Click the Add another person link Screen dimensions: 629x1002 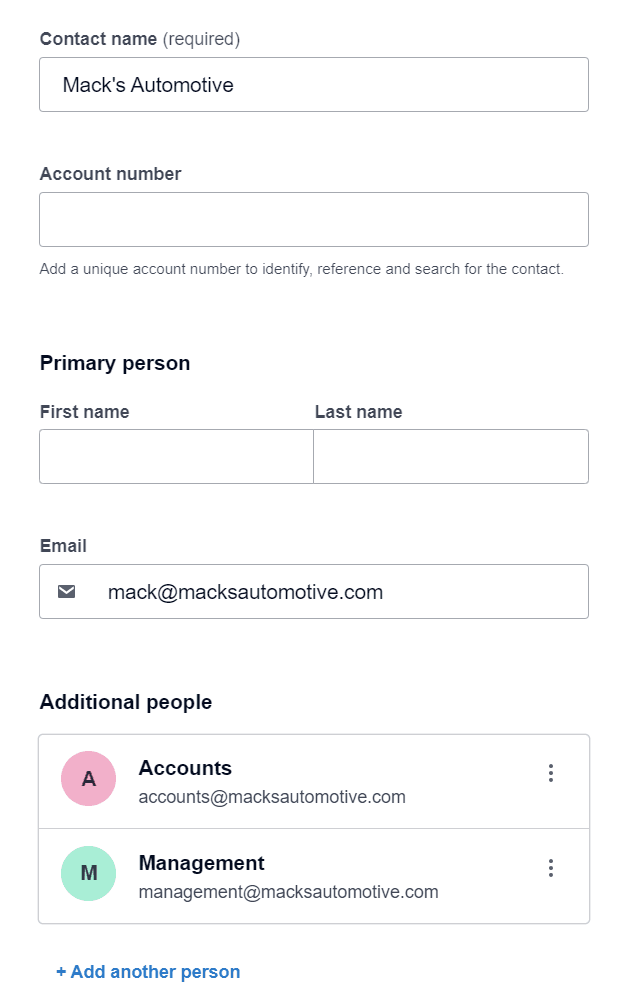(x=148, y=971)
